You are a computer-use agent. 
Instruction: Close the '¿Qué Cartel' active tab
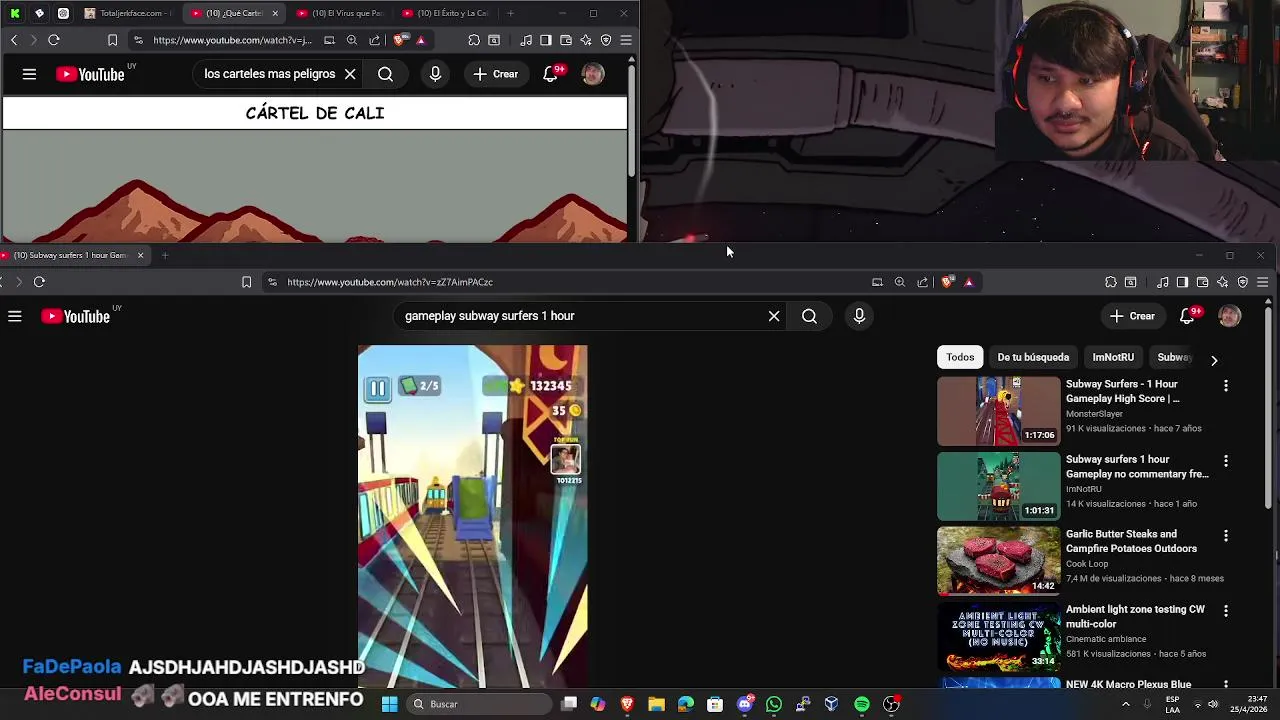(275, 13)
